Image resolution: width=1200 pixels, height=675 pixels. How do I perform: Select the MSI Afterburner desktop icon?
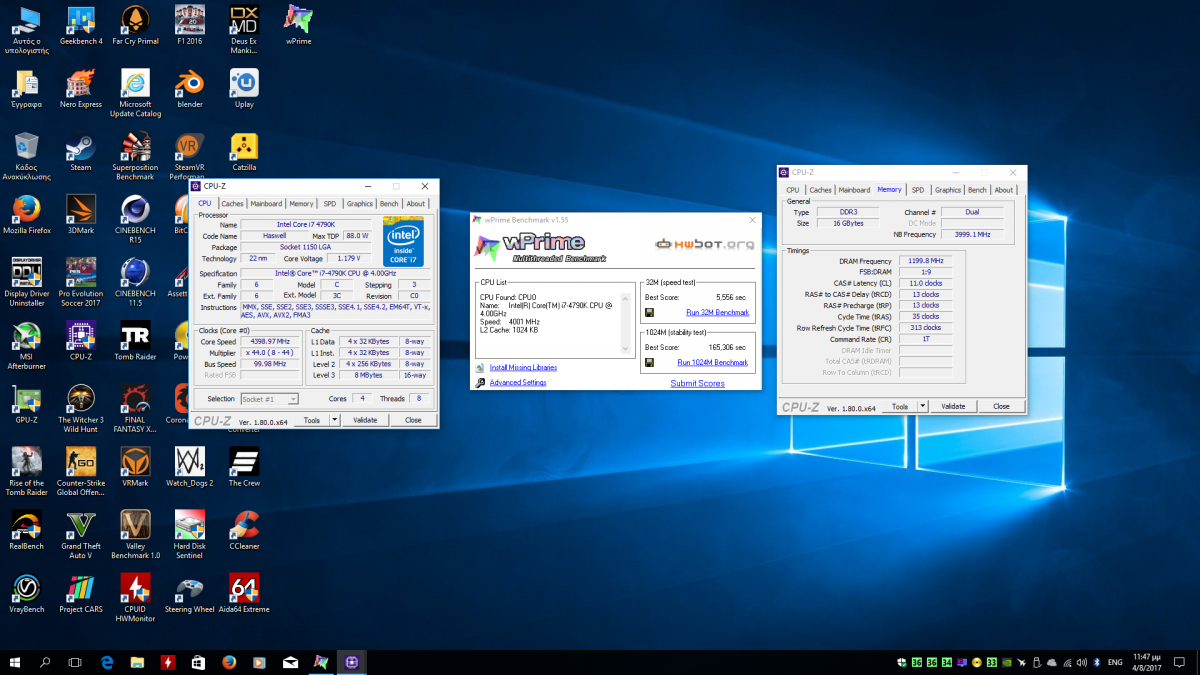click(x=27, y=345)
